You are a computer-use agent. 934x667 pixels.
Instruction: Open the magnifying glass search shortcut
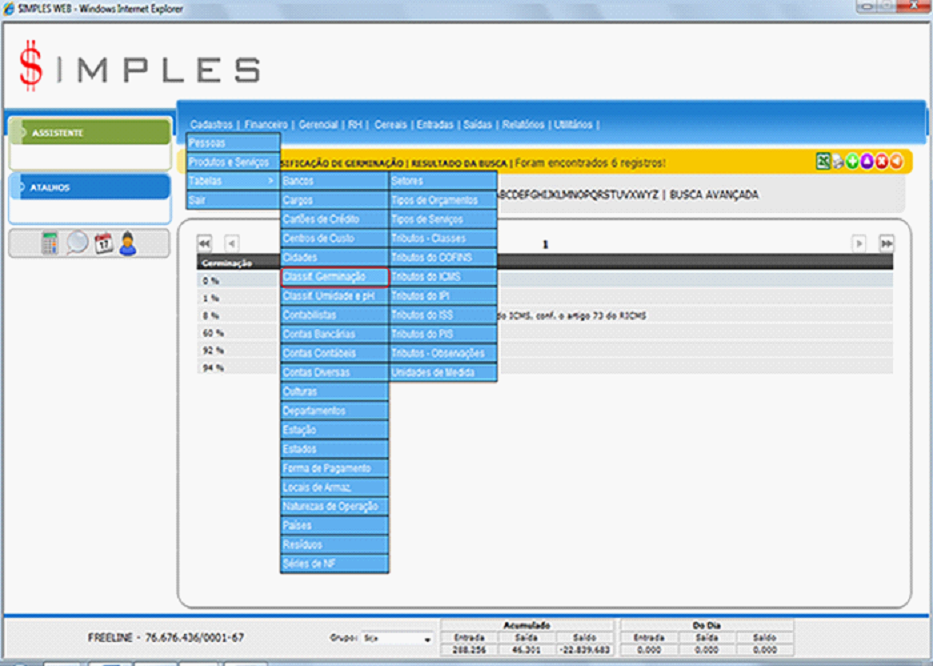pos(77,243)
